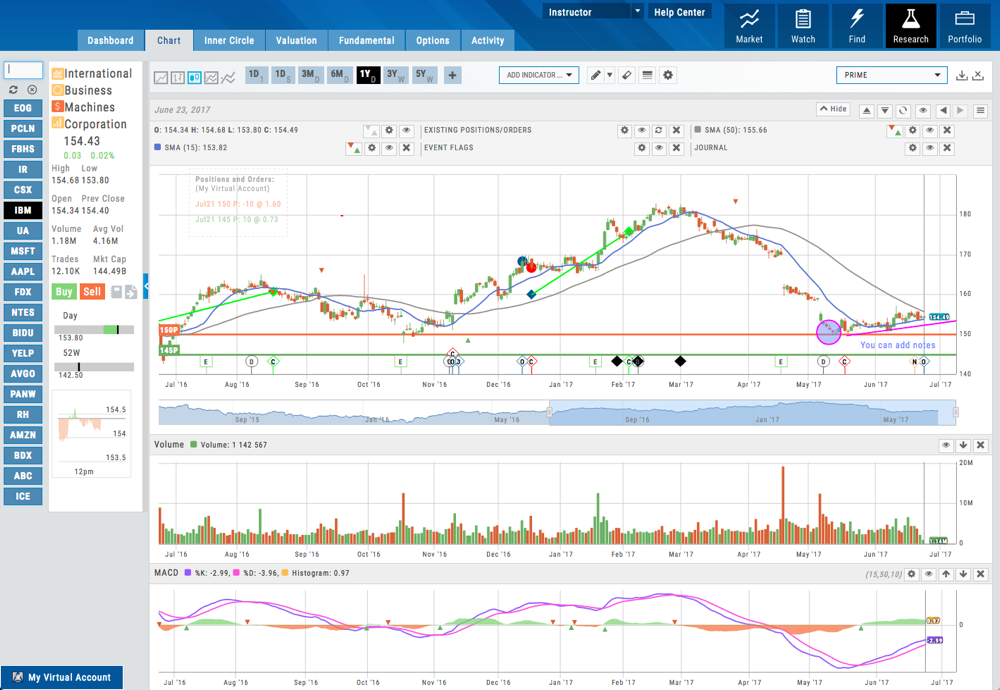Open the Portfolio section
Viewport: 1000px width, 690px height.
click(x=964, y=26)
